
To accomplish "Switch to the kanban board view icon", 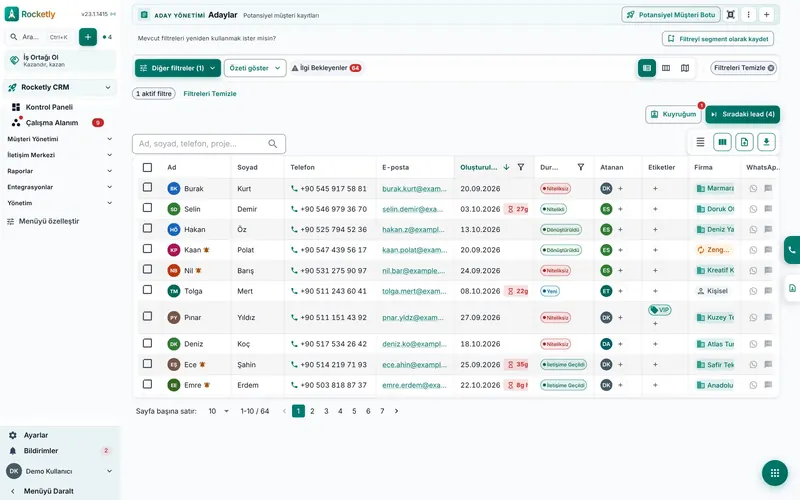I will click(x=666, y=68).
